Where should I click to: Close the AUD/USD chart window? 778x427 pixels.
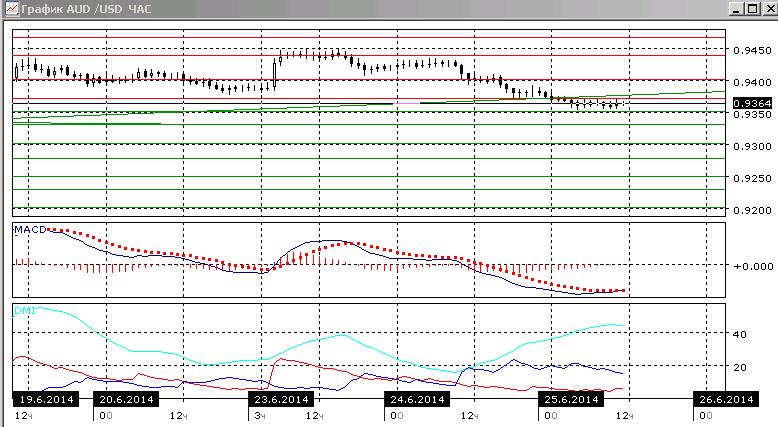point(770,8)
